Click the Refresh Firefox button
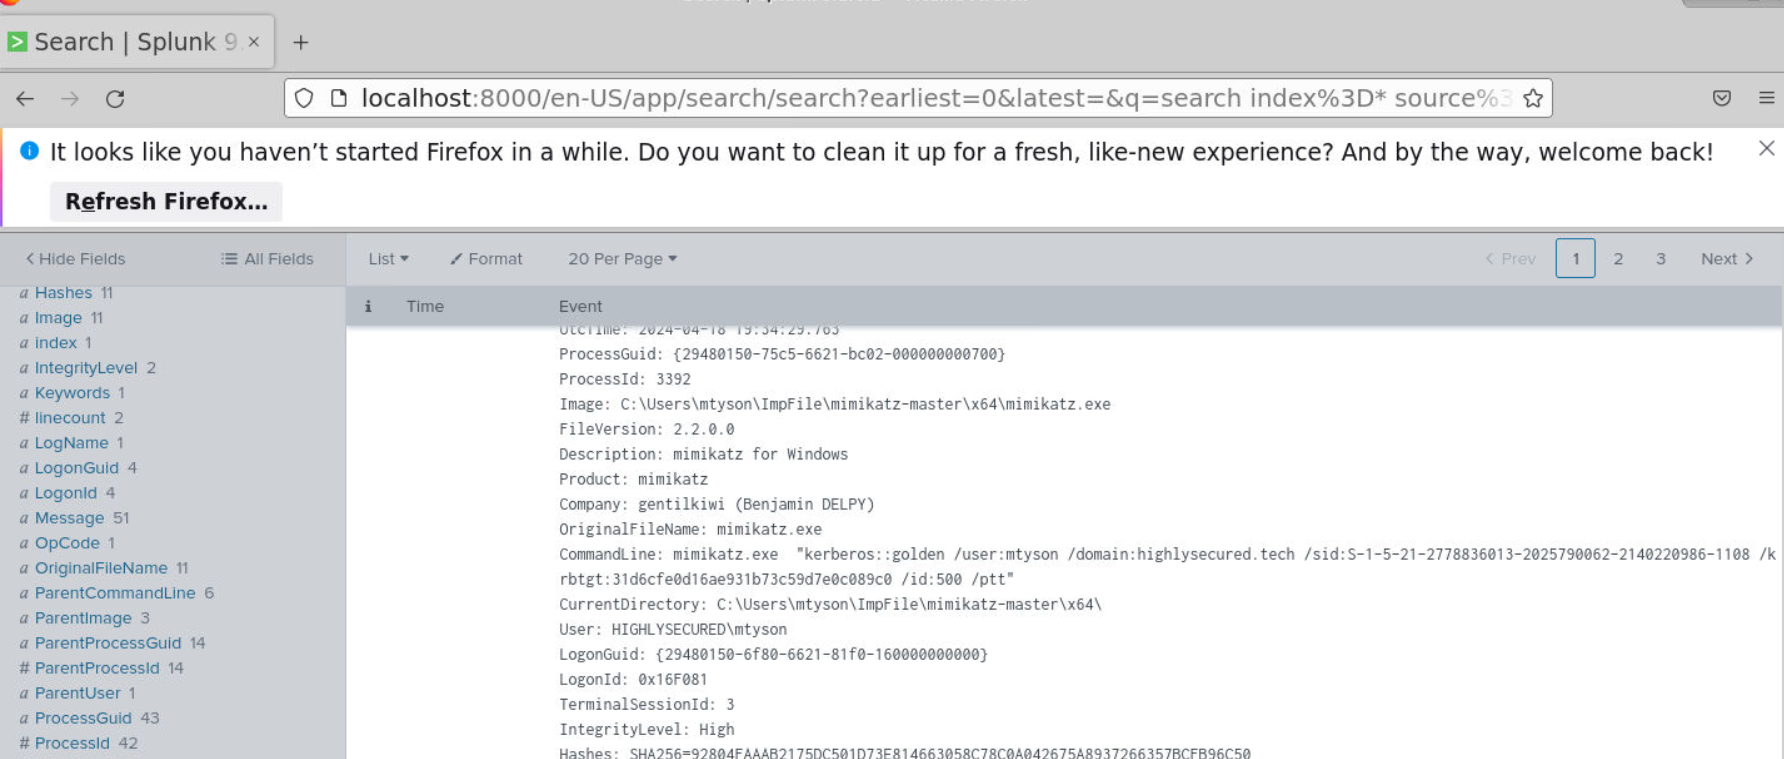Viewport: 1784px width, 759px height. pyautogui.click(x=166, y=201)
